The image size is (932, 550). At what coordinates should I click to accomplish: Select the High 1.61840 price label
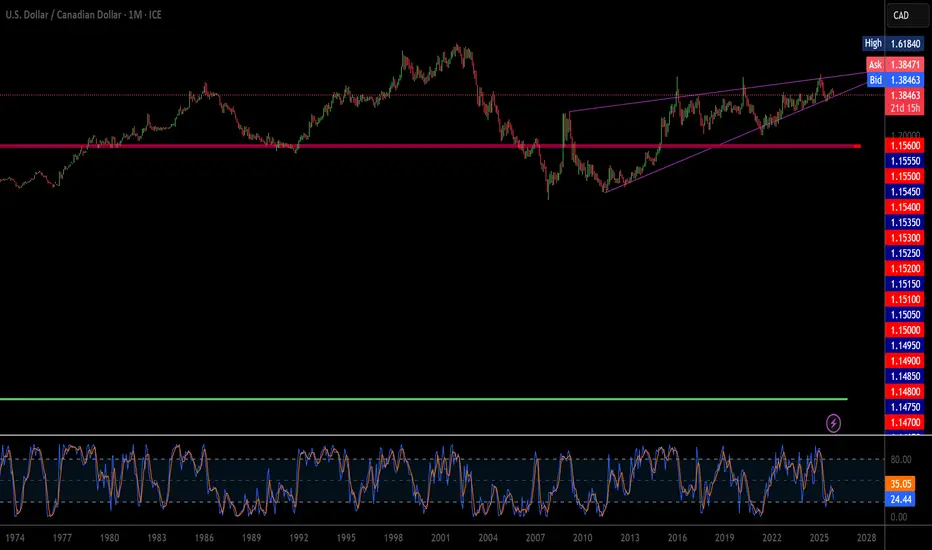coord(893,43)
